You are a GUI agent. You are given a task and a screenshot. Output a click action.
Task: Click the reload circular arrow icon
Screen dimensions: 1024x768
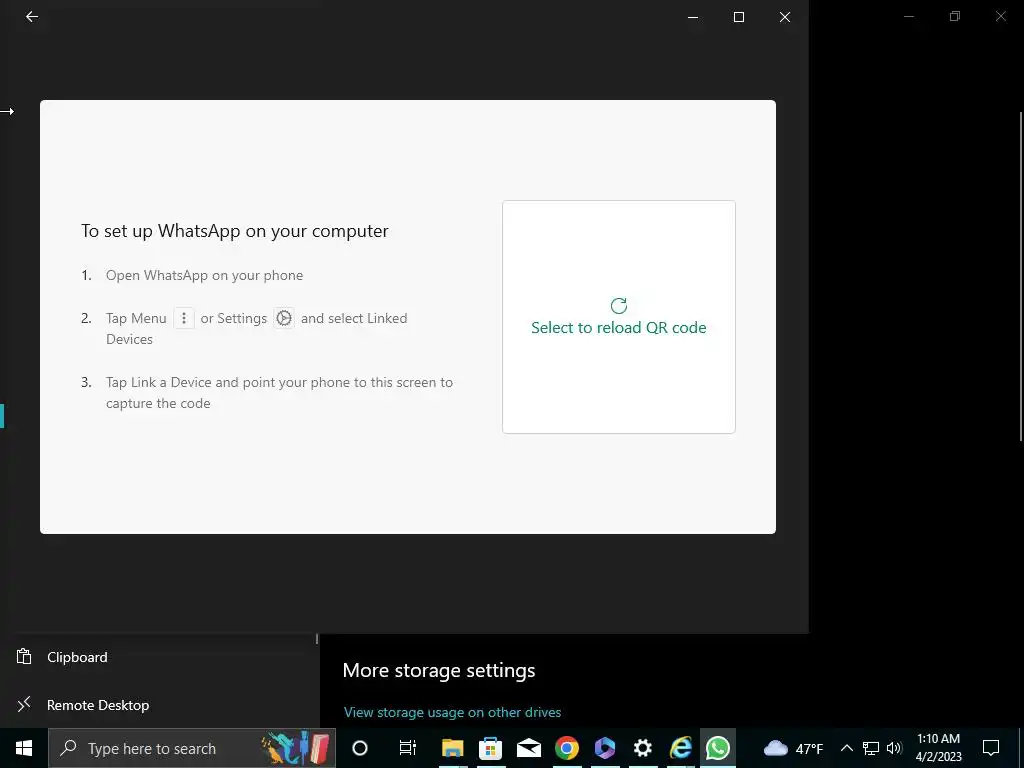pos(618,306)
